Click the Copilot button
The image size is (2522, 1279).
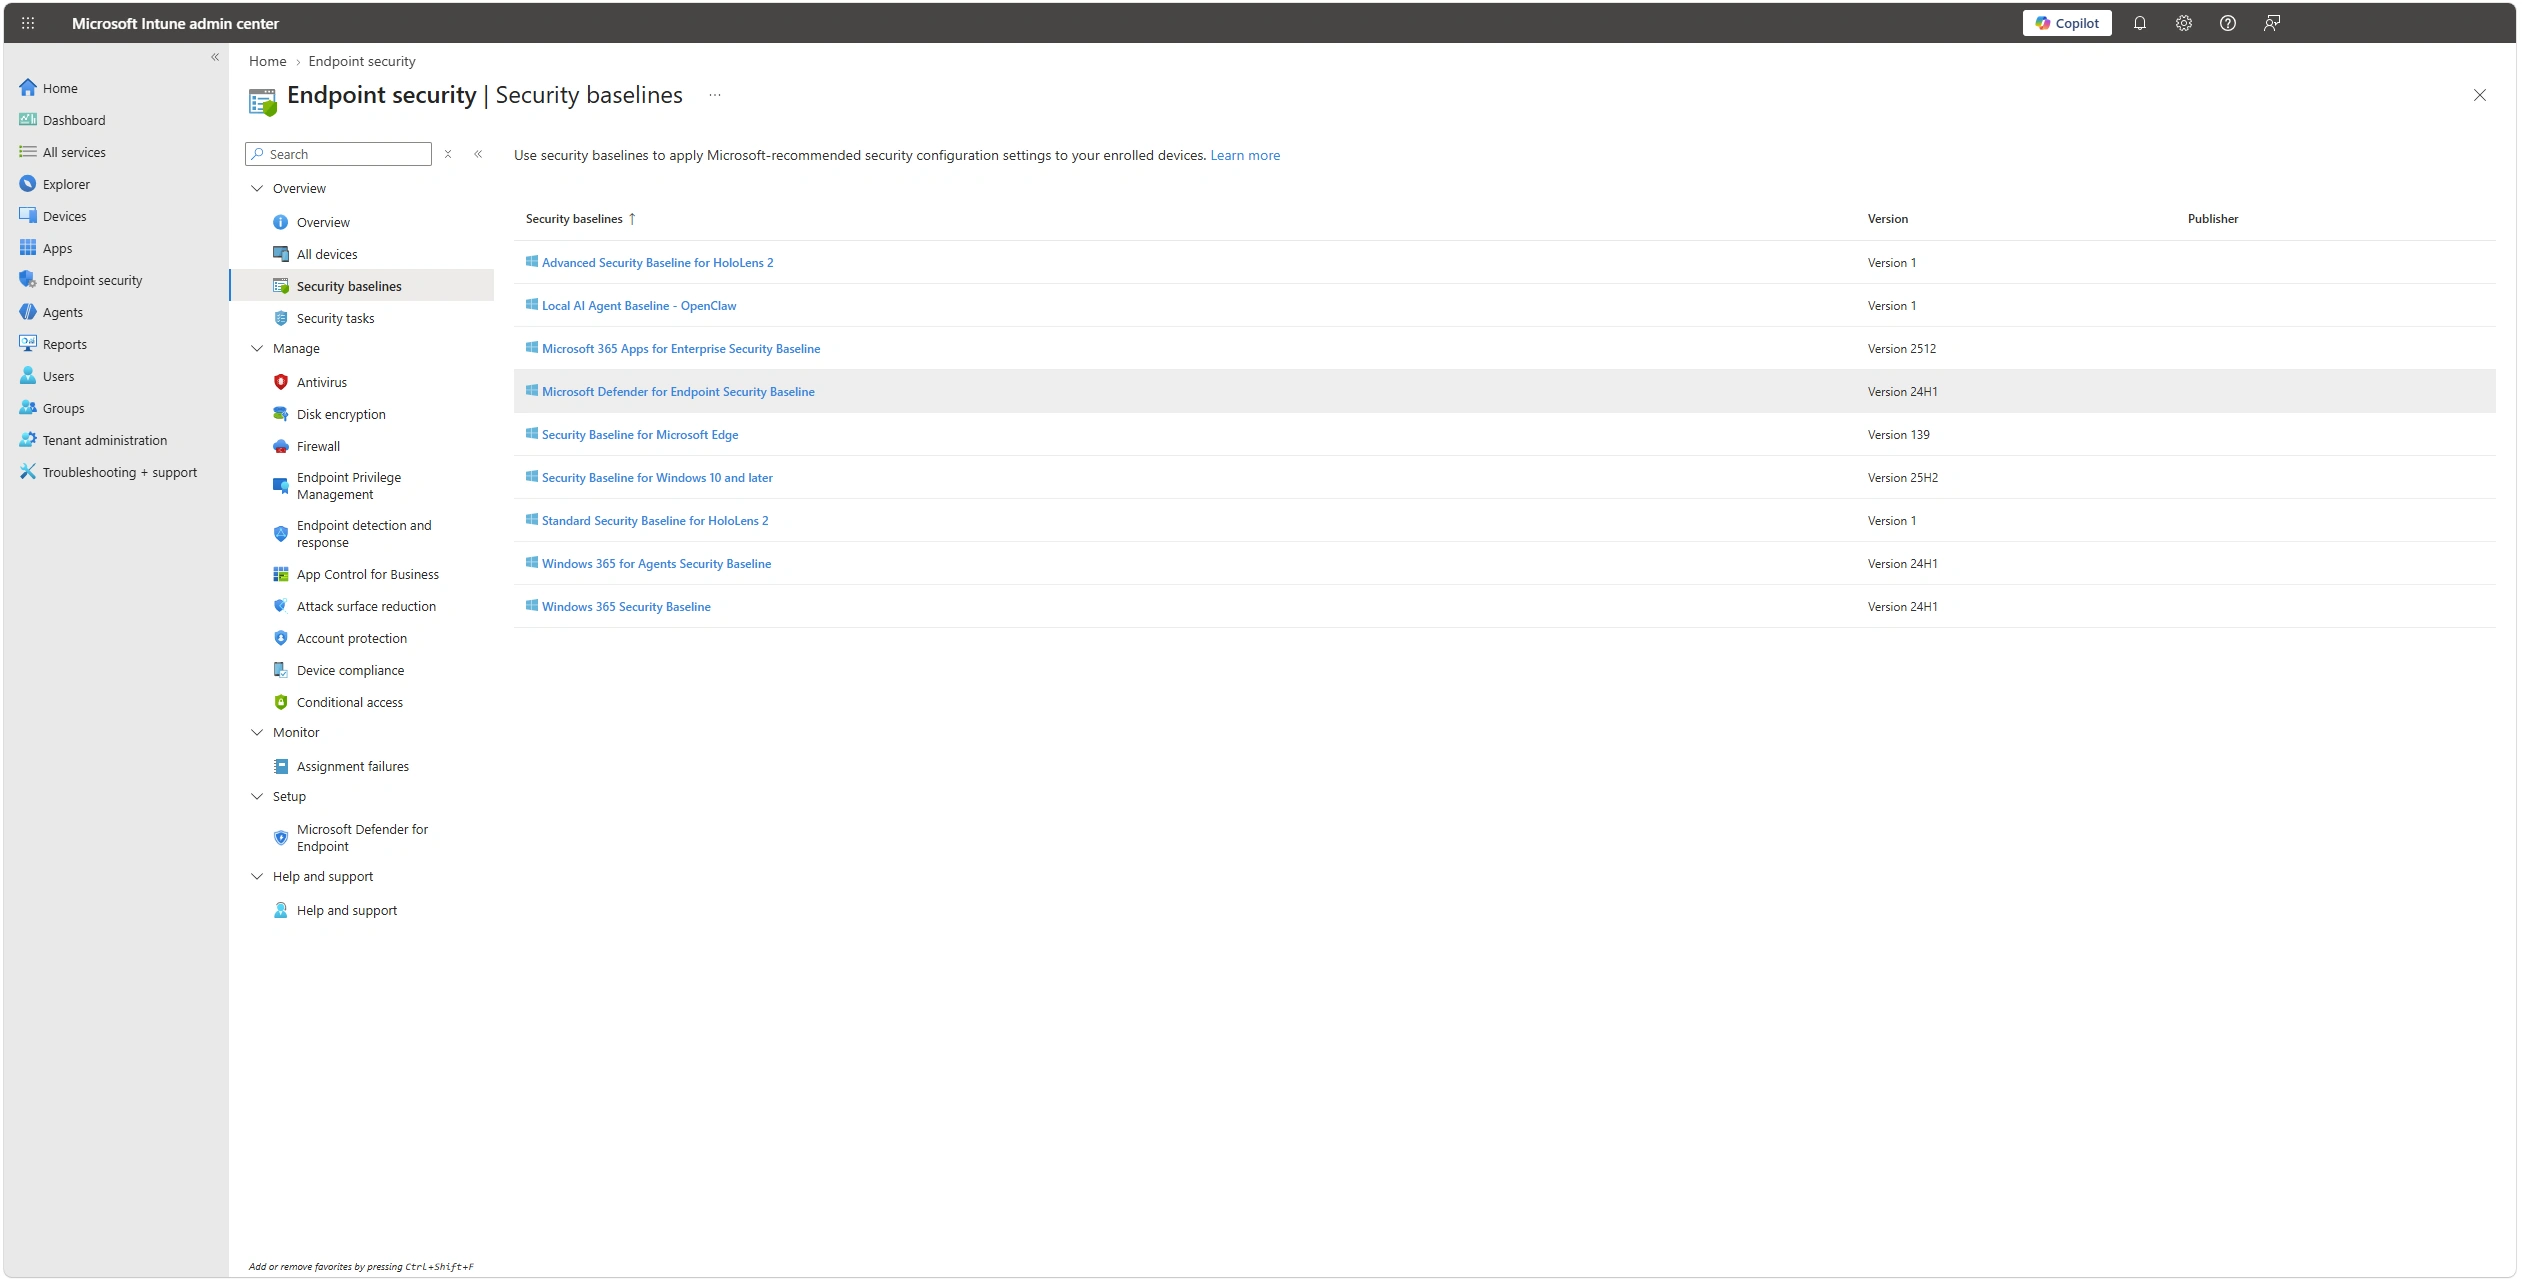pyautogui.click(x=2067, y=23)
